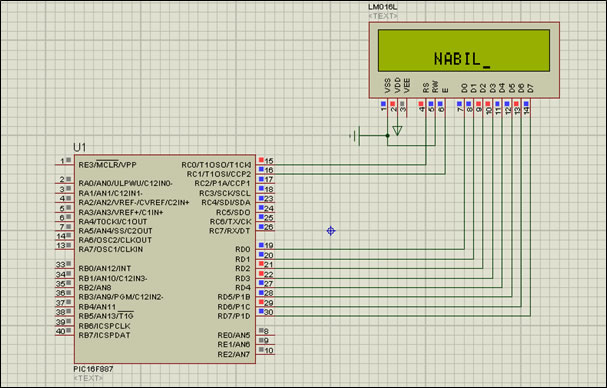
Task: Click the RB1/AN10/C12IN3- pin label
Action: click(113, 278)
